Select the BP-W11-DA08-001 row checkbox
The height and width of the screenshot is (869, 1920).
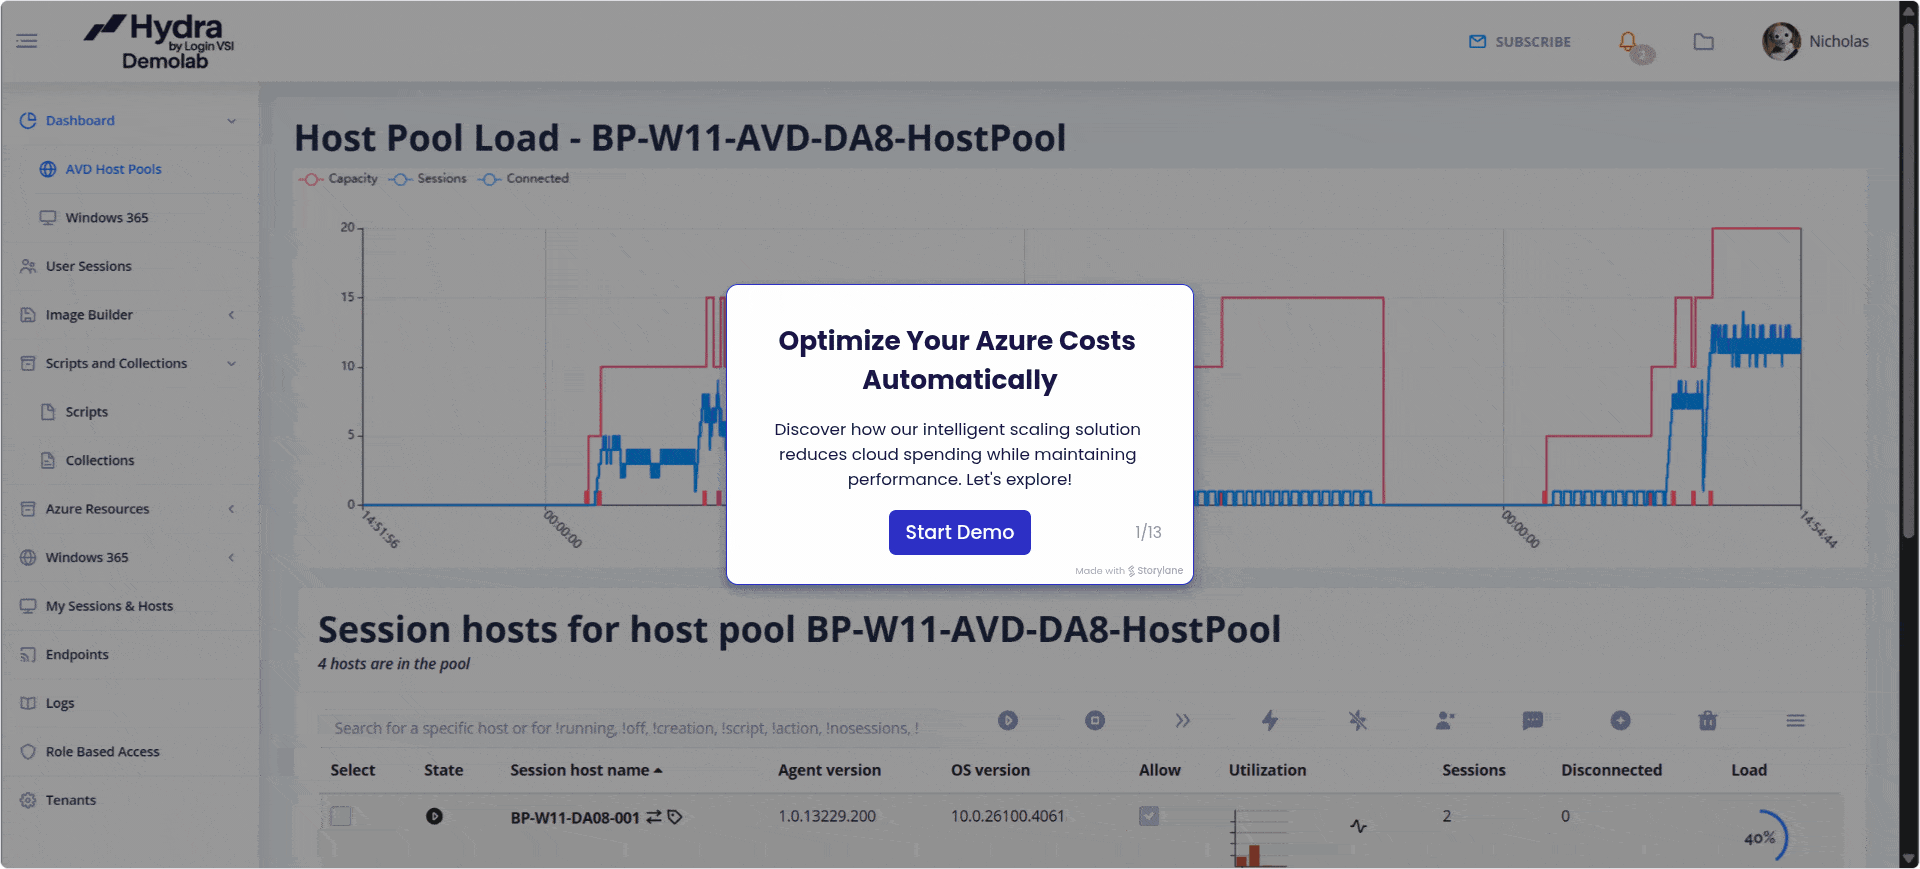tap(341, 816)
